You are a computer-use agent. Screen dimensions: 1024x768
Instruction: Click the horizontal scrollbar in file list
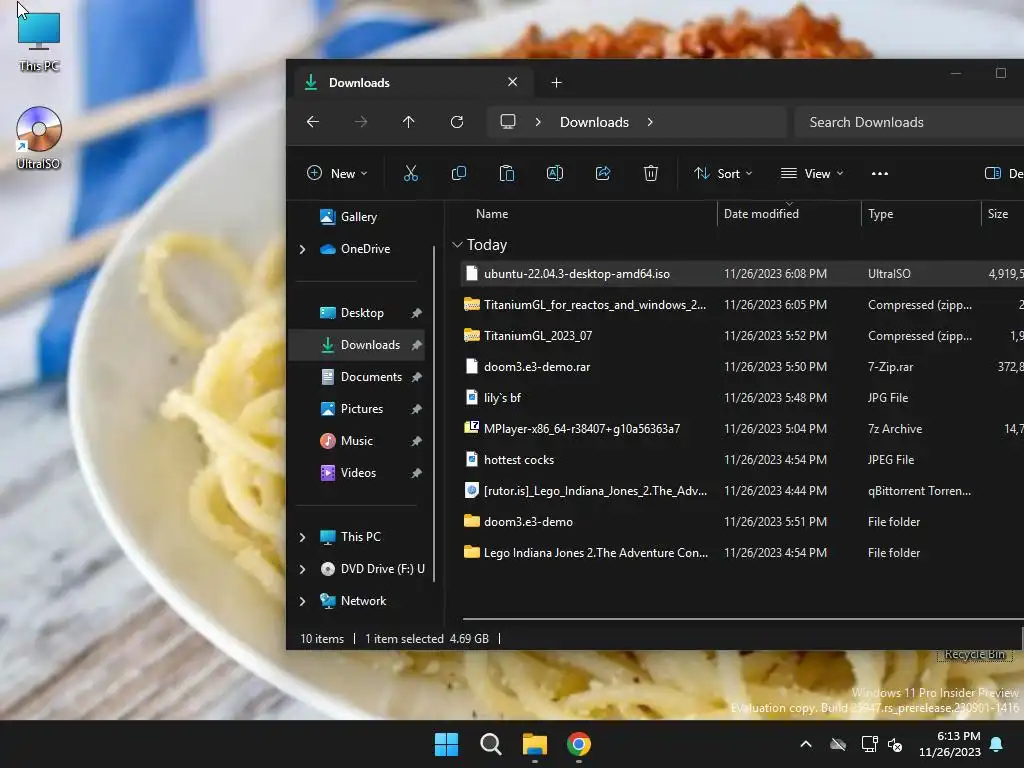click(743, 618)
